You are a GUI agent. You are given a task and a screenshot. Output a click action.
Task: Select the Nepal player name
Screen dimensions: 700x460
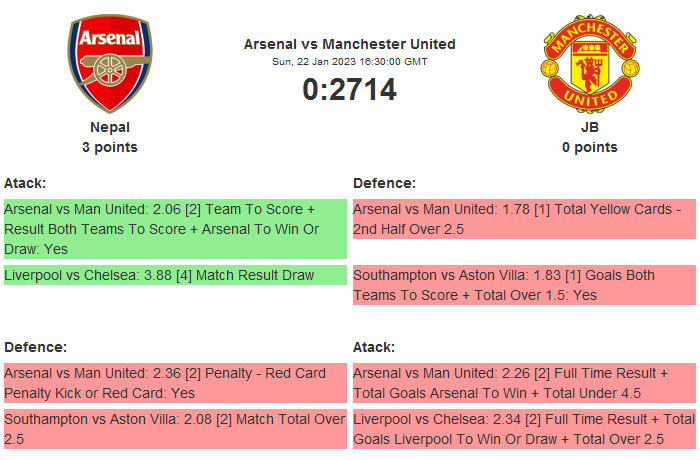pyautogui.click(x=110, y=127)
